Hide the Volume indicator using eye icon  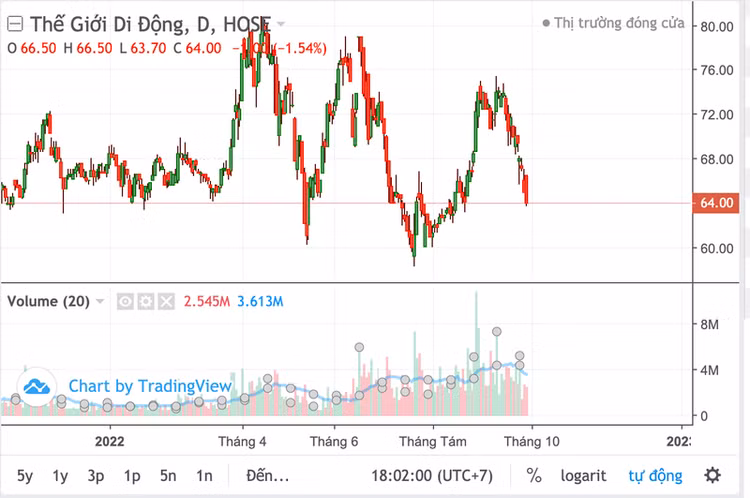tap(127, 301)
